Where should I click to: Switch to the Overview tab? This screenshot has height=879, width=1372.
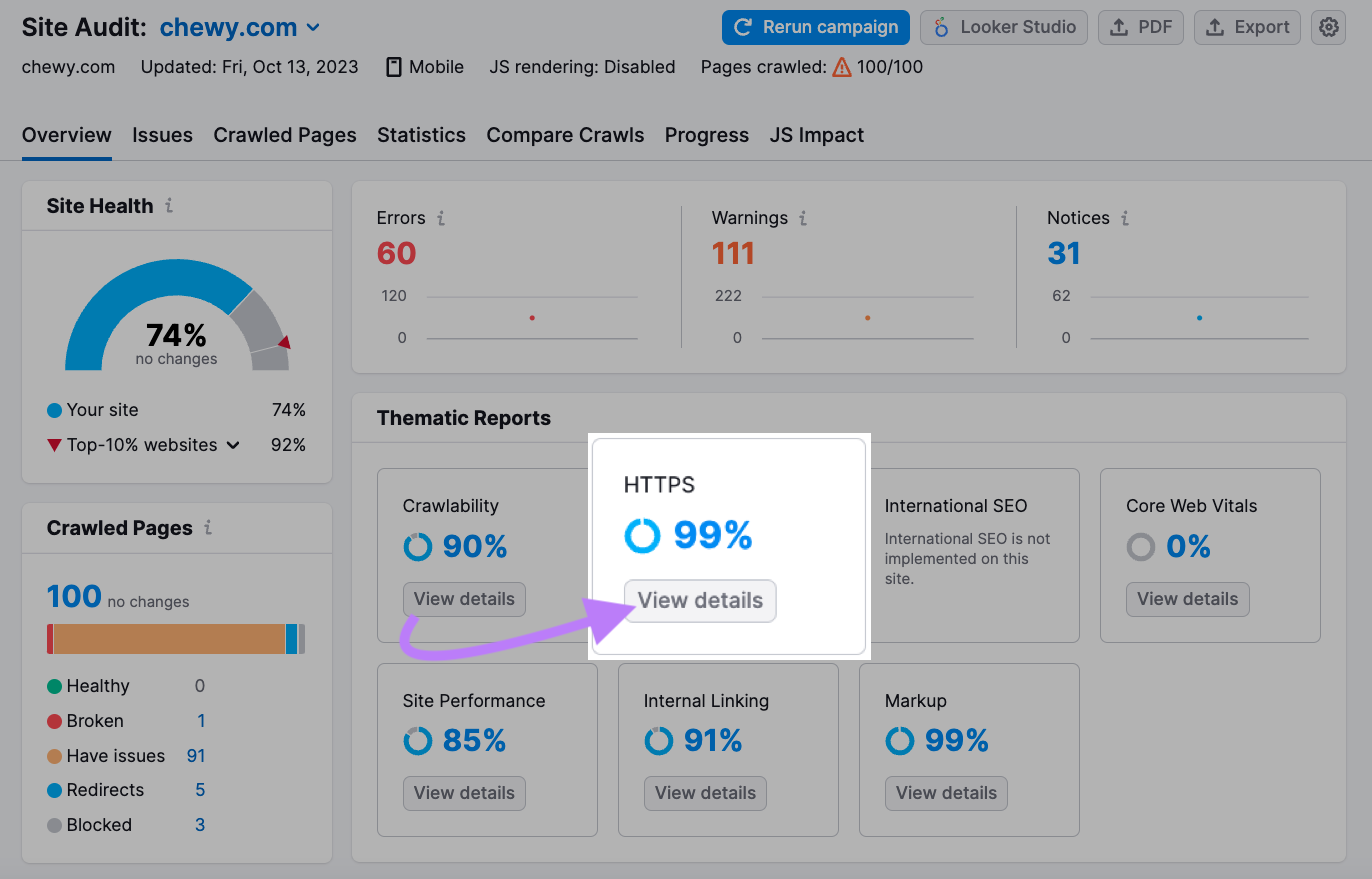(67, 135)
